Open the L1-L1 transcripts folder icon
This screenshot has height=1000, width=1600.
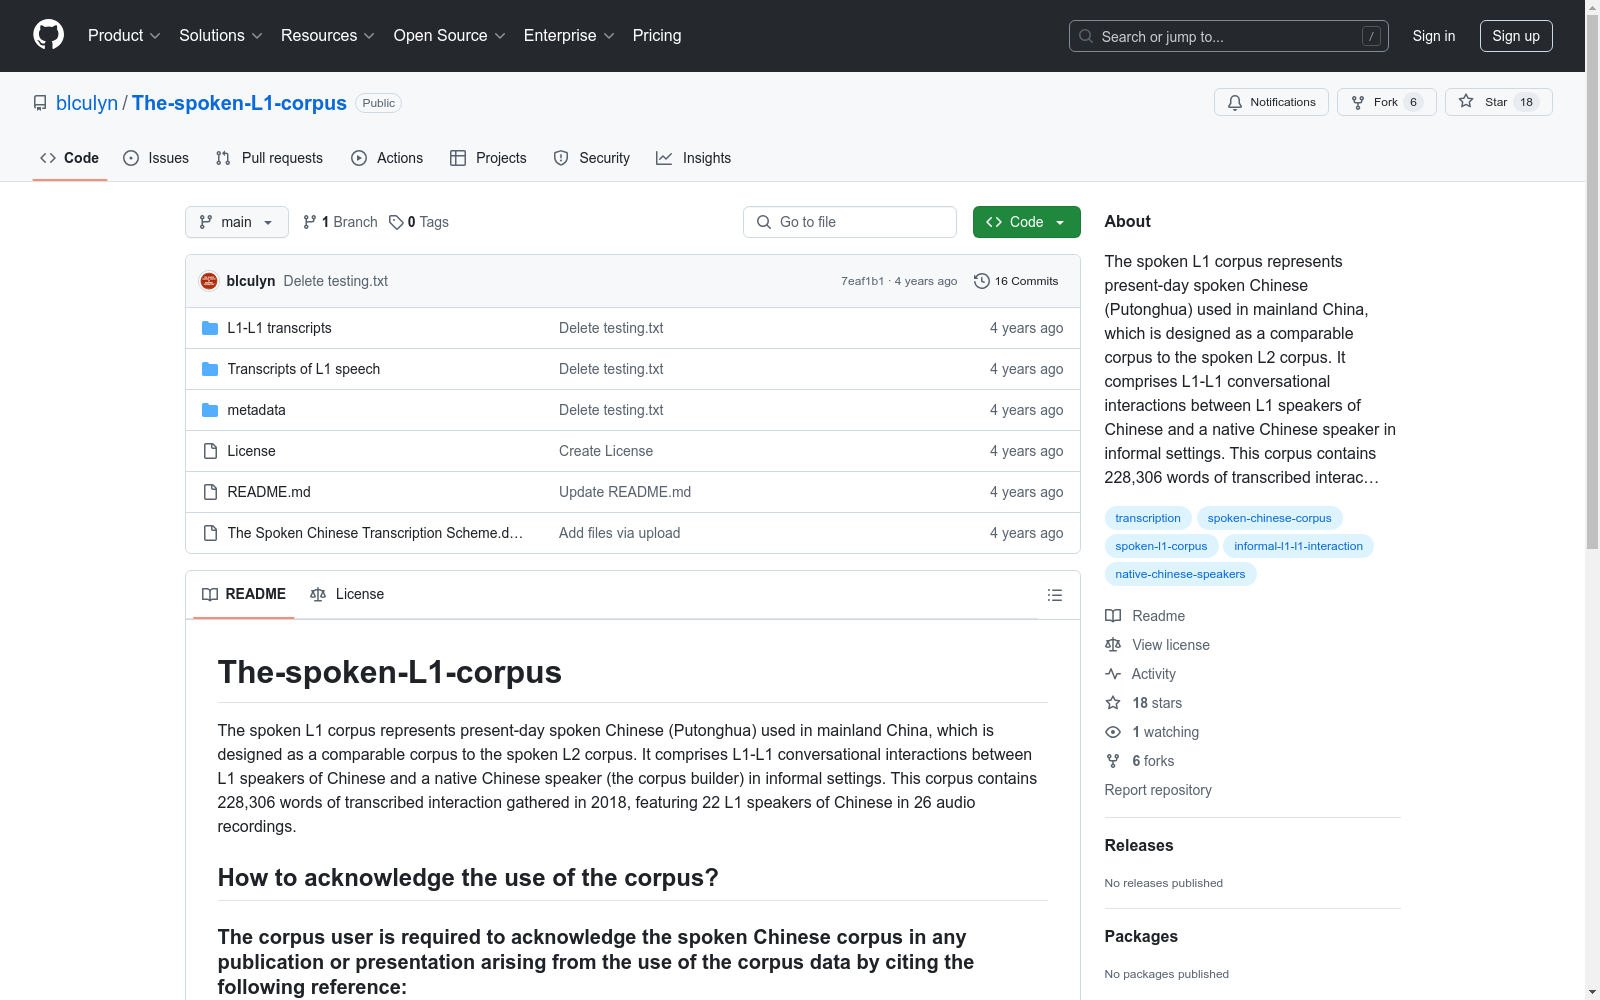coord(210,328)
